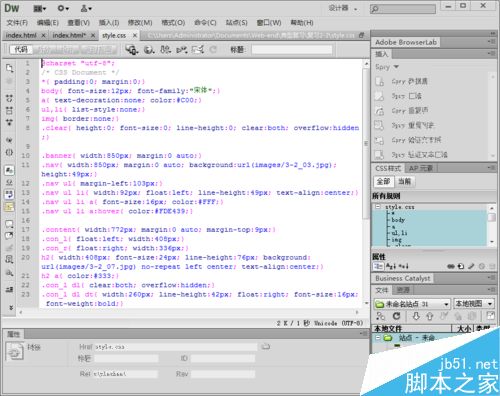The height and width of the screenshot is (396, 500).
Task: Toggle Syntax Error Alerts in info bar
Action: point(9,207)
